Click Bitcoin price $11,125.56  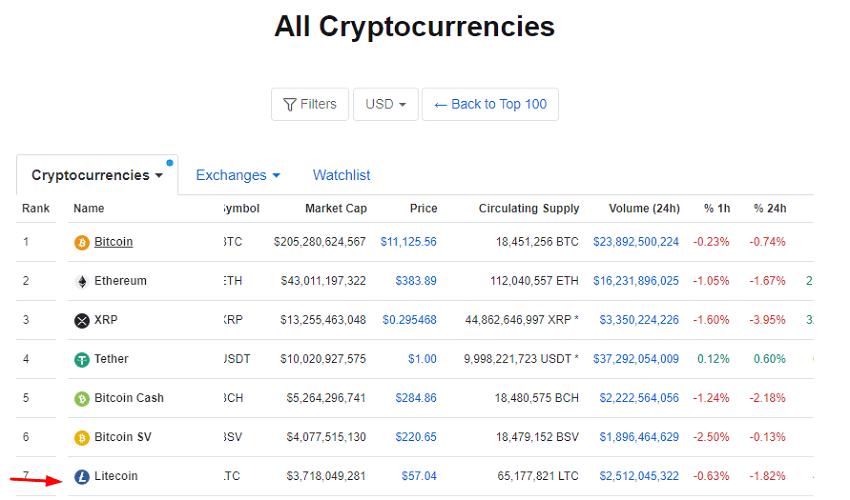[x=408, y=242]
